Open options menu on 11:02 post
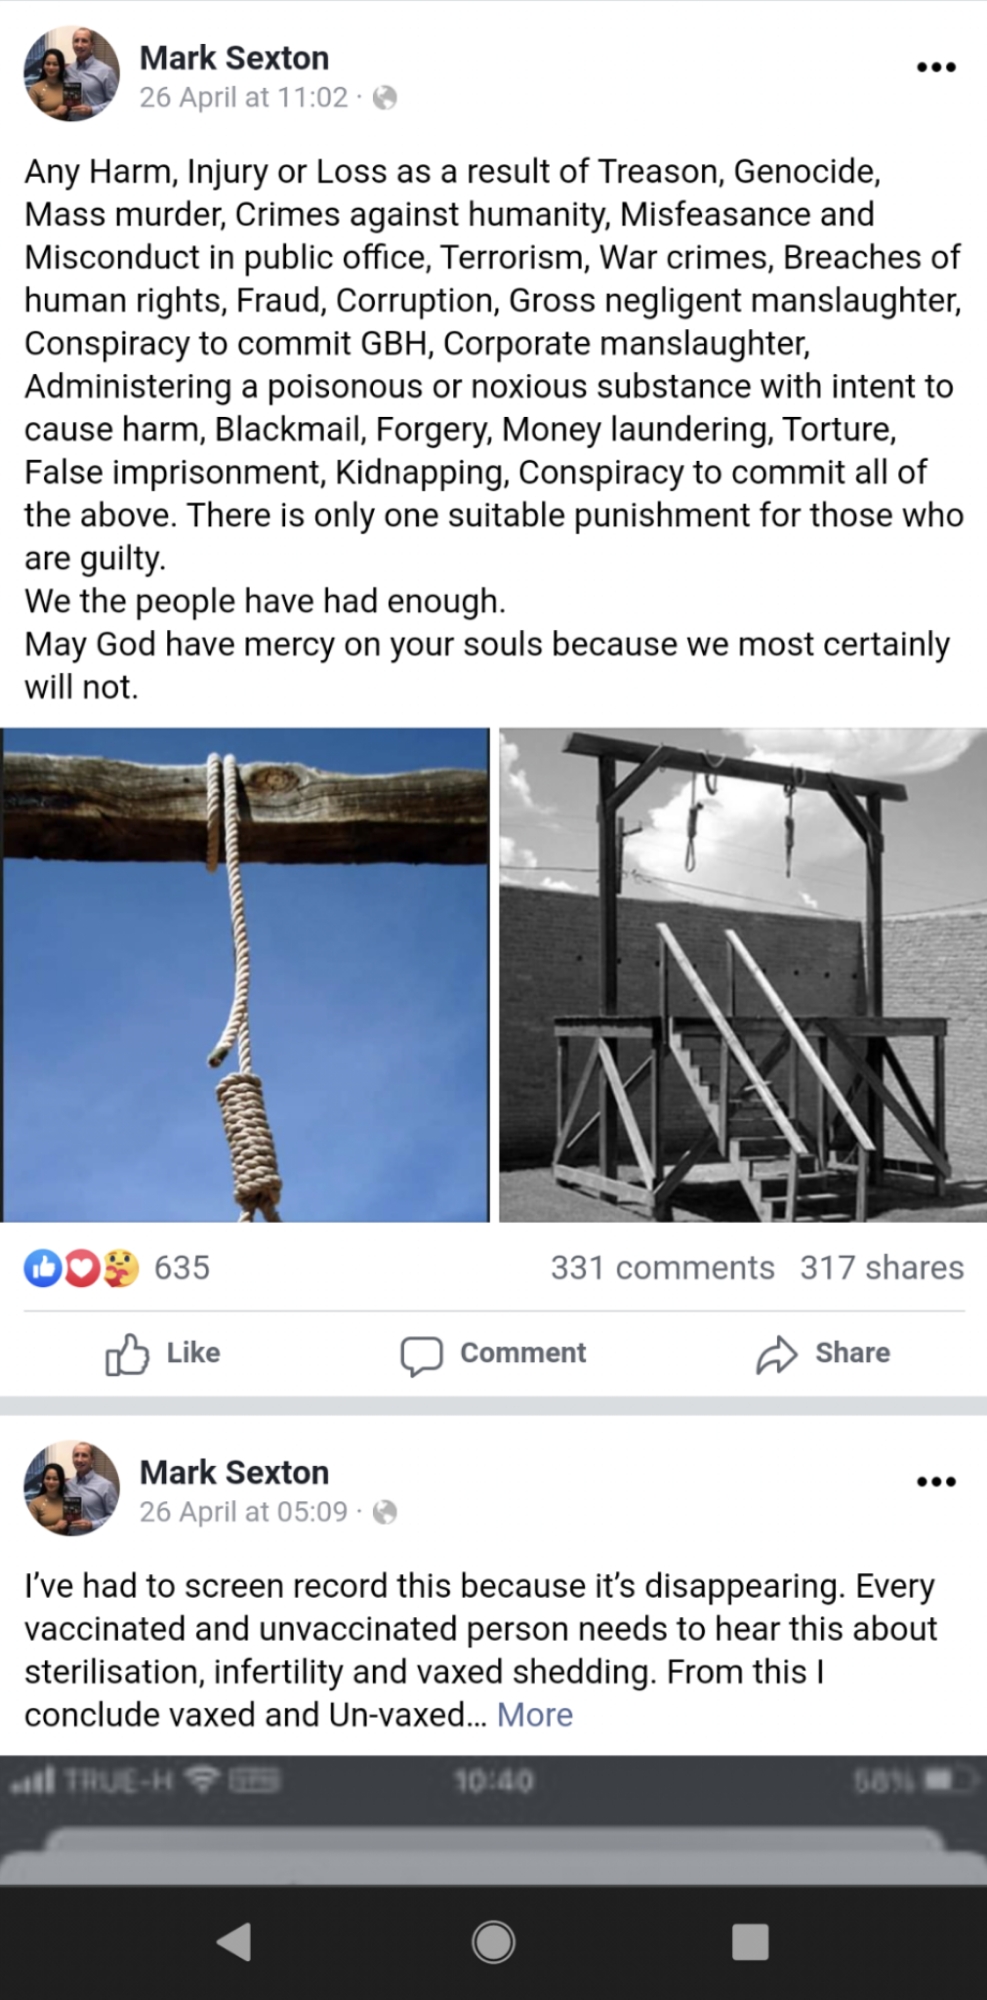The height and width of the screenshot is (2000, 987). point(936,68)
